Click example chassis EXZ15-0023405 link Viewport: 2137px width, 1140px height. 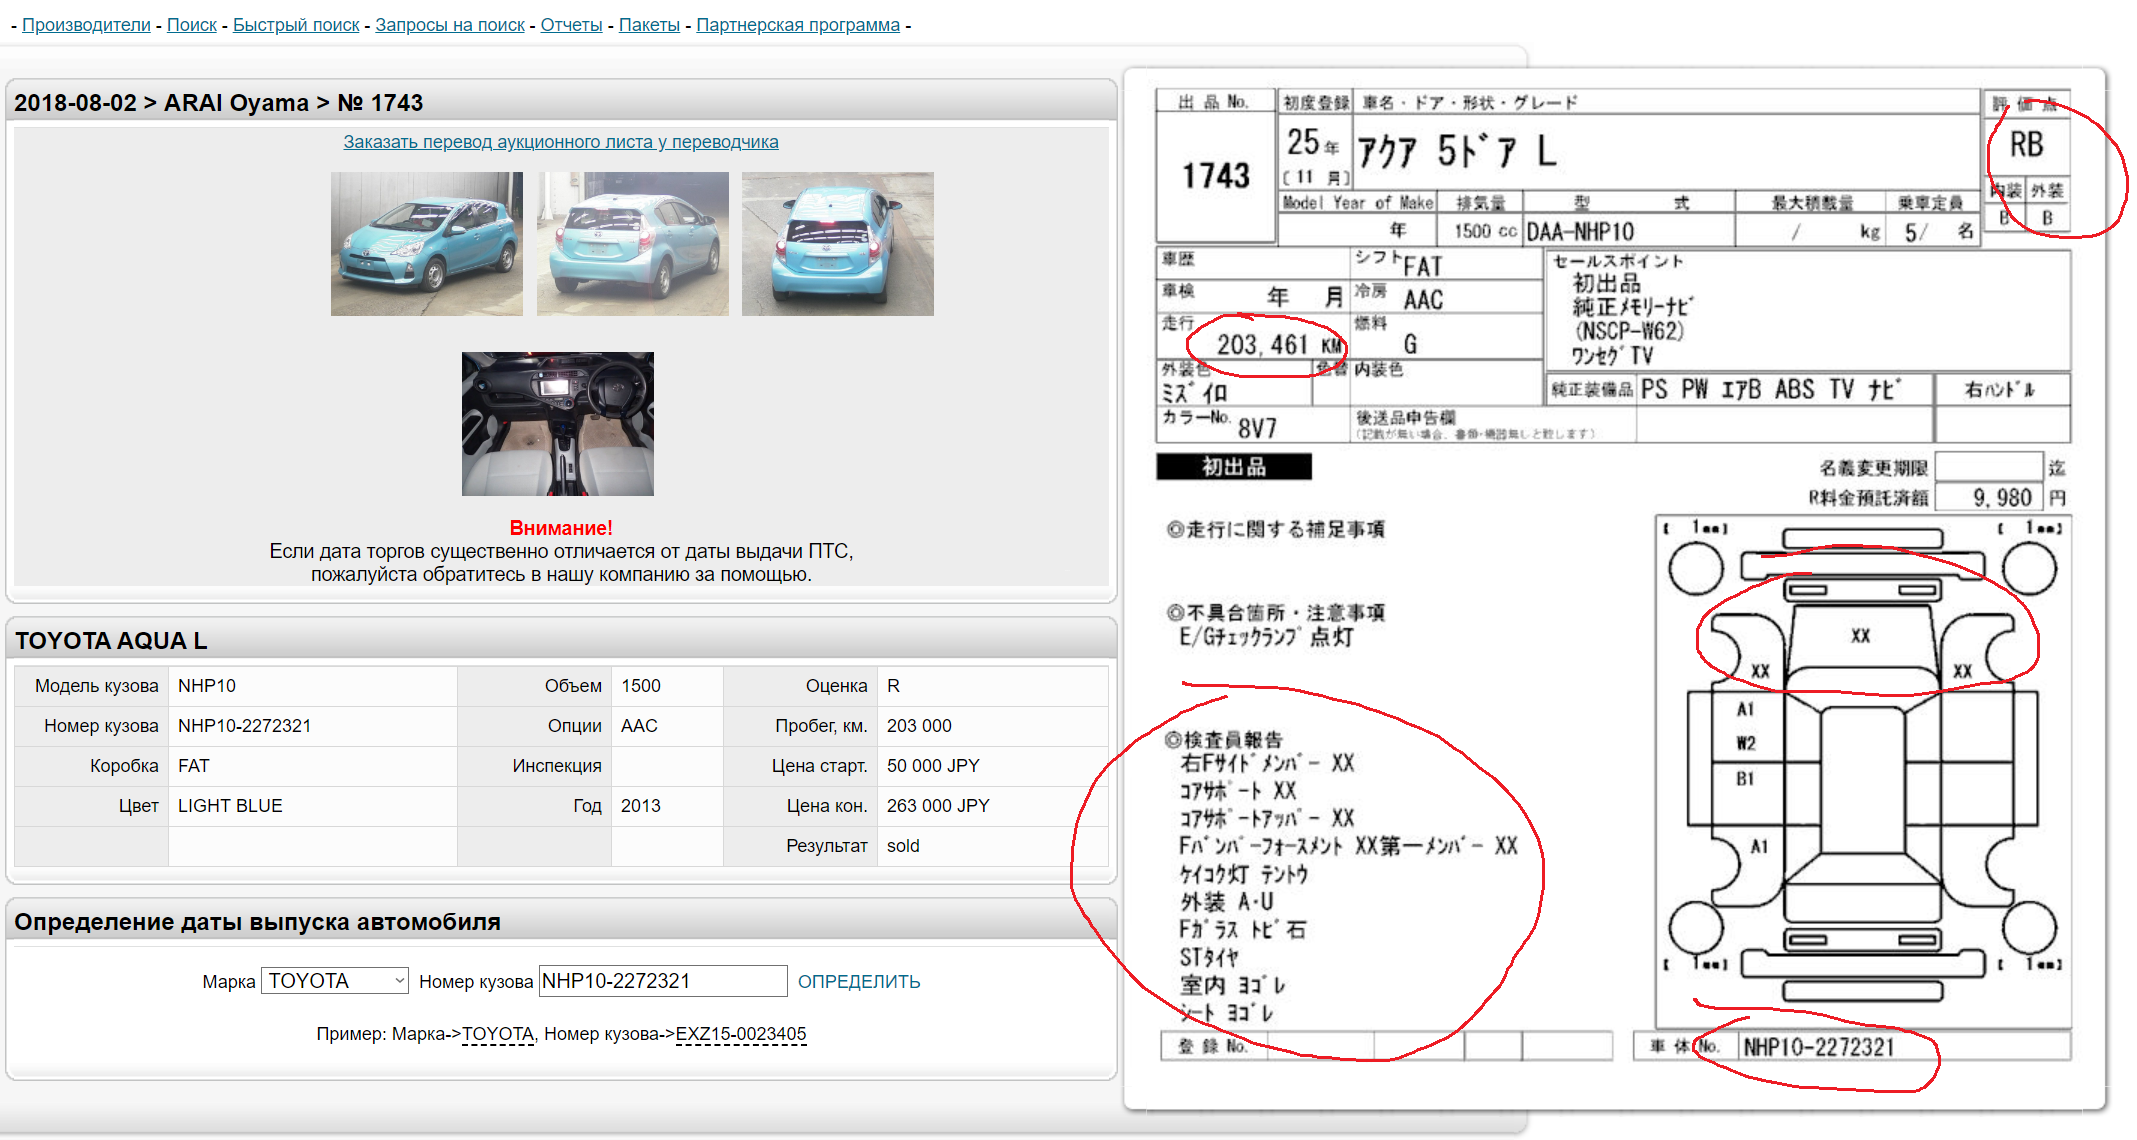[741, 1034]
